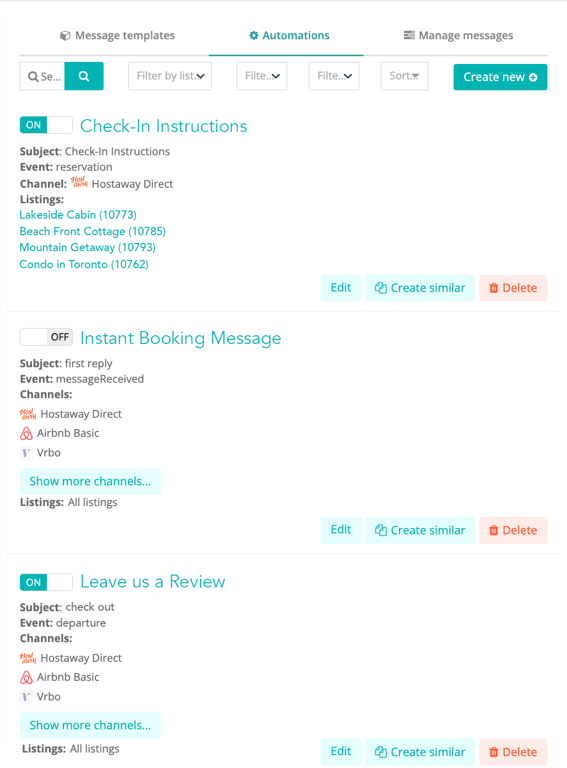
Task: Edit the Check-In Instructions automation
Action: click(x=341, y=288)
